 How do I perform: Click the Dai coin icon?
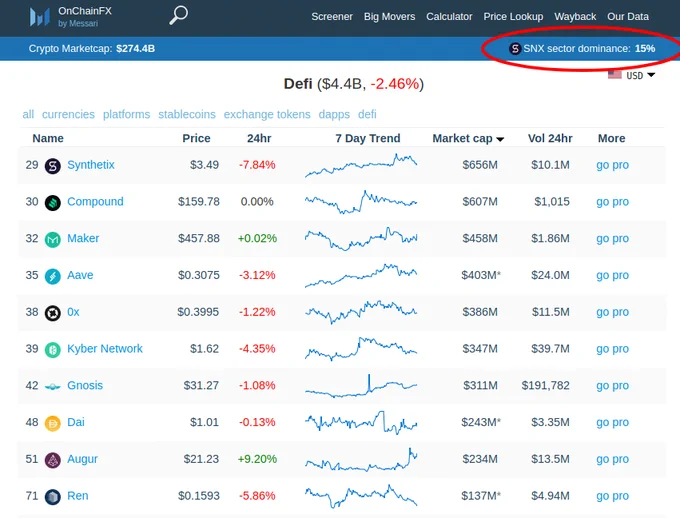(53, 423)
